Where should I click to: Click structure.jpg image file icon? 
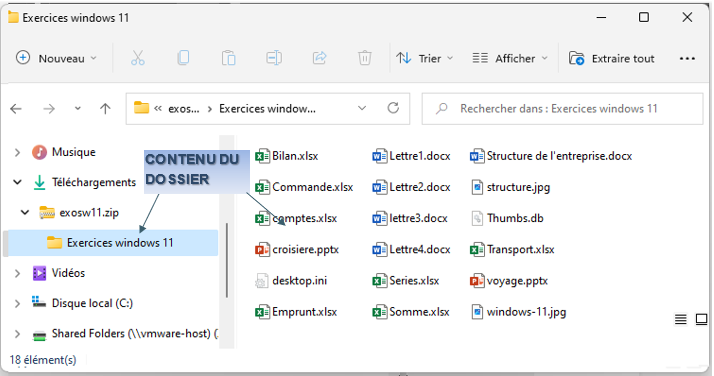point(477,187)
